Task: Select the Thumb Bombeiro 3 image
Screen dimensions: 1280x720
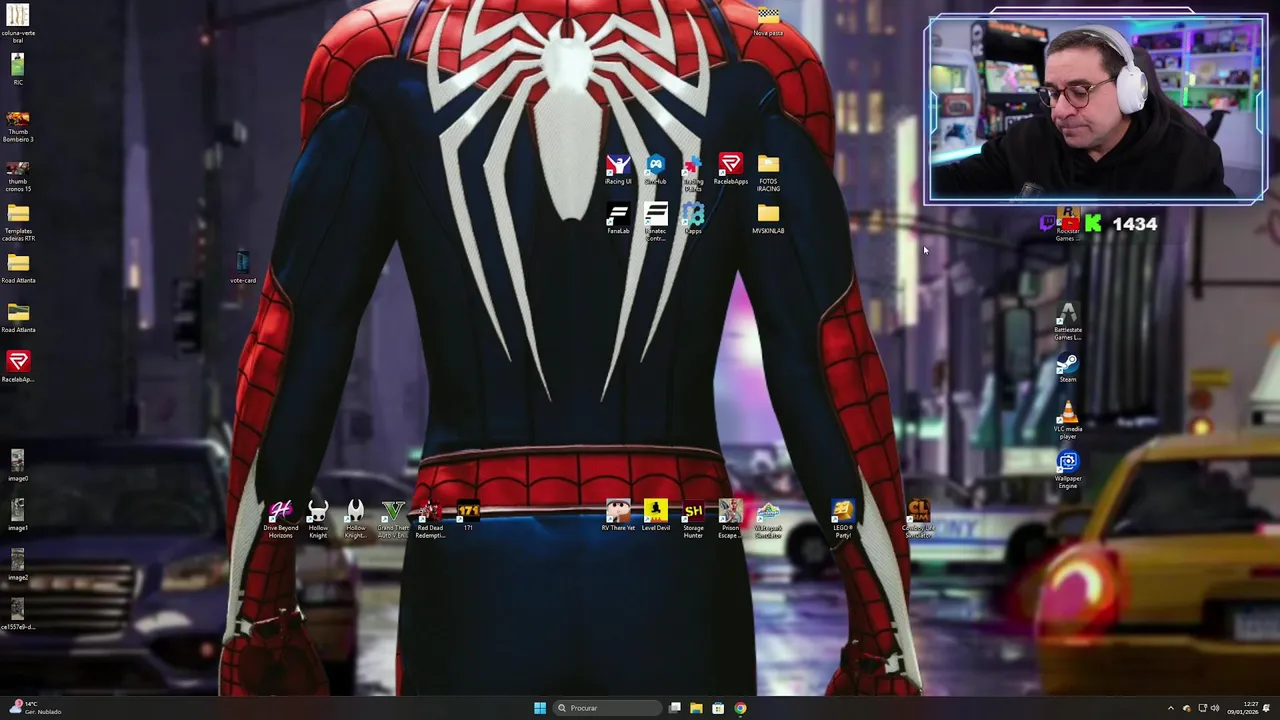Action: [x=18, y=127]
